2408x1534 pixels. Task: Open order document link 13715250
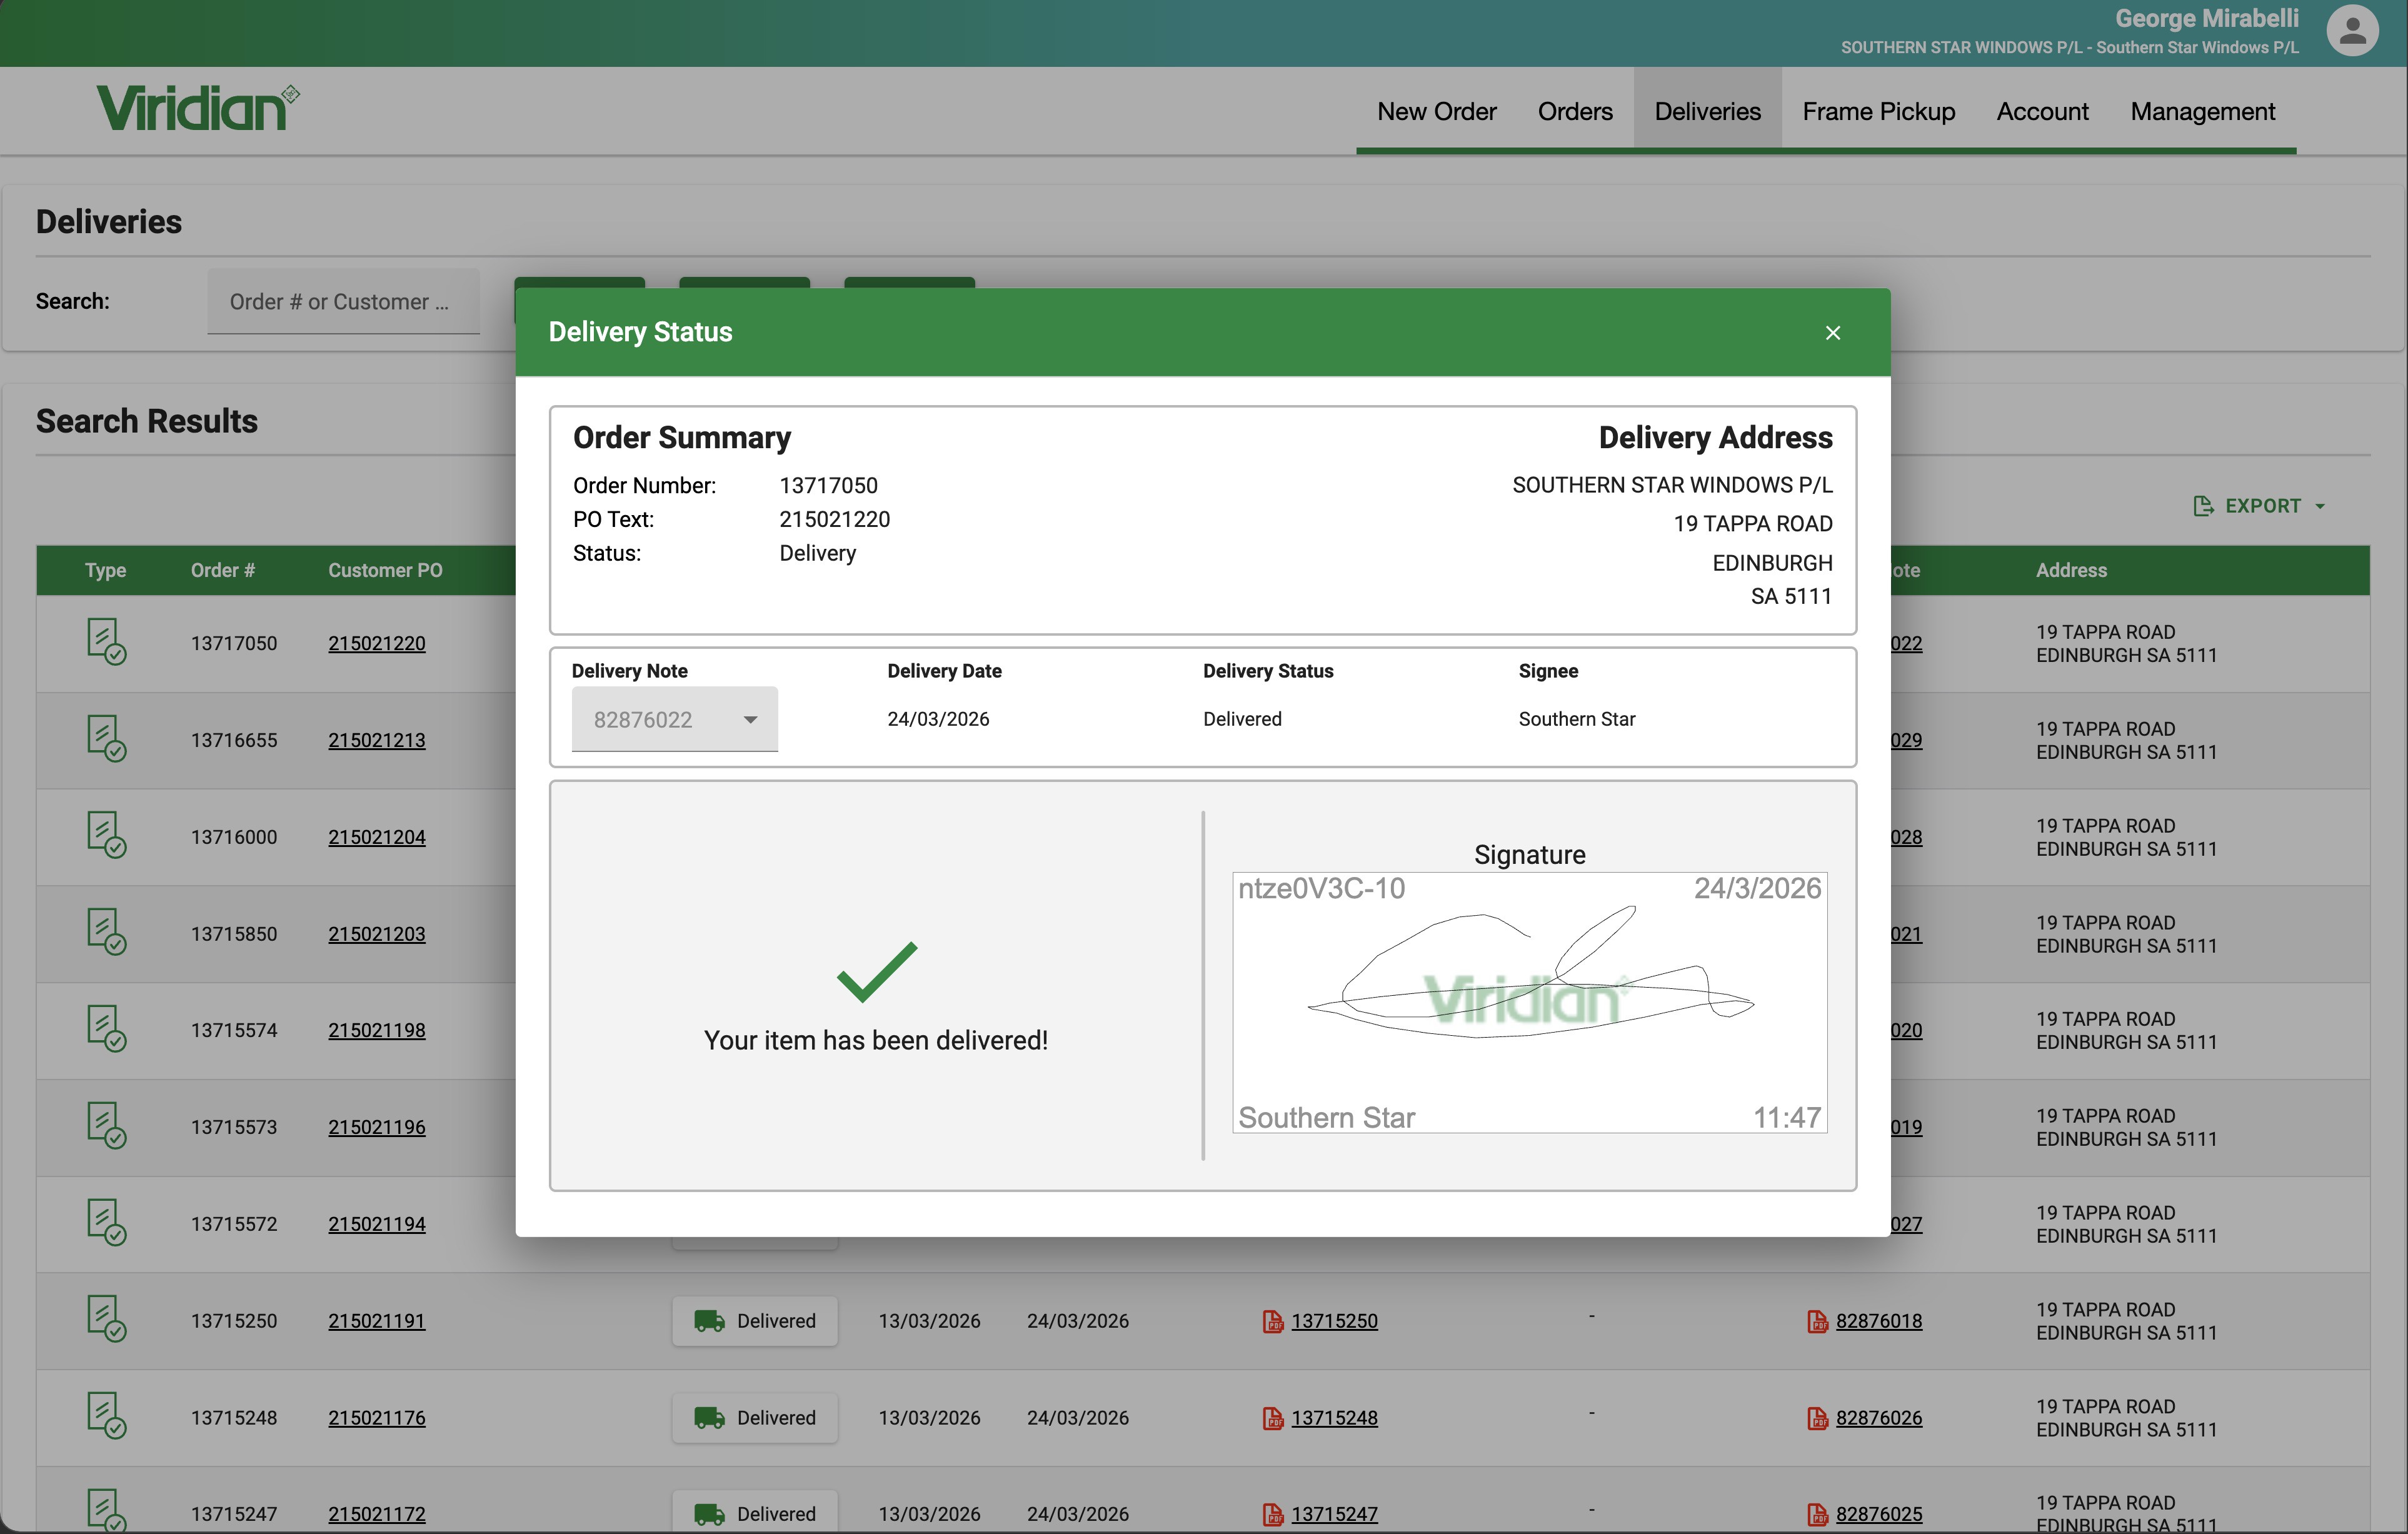1334,1321
